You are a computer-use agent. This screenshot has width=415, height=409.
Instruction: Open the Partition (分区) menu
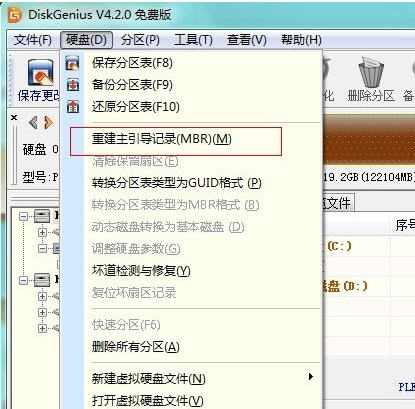pyautogui.click(x=140, y=40)
